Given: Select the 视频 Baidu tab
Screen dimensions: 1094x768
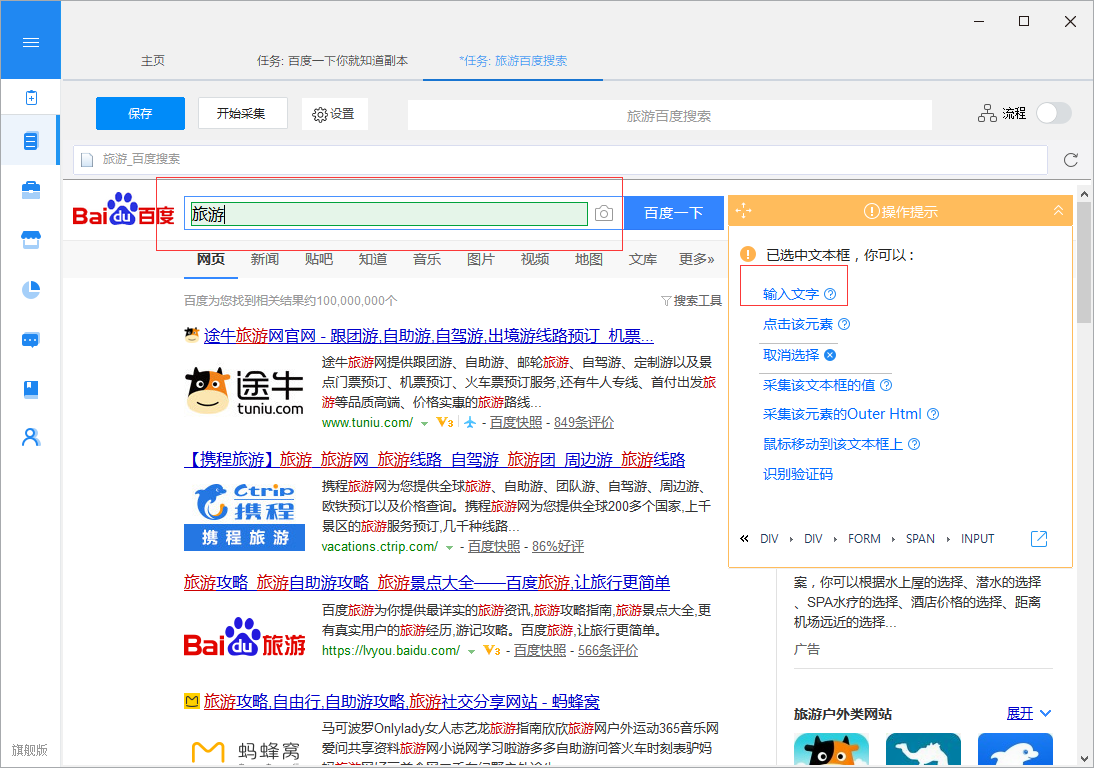Looking at the screenshot, I should tap(535, 259).
